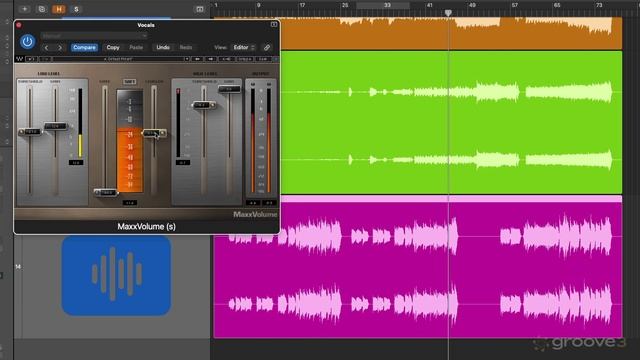Click bar 57 in the timeline ruler
Viewport: 640px width, 360px height.
coord(515,5)
